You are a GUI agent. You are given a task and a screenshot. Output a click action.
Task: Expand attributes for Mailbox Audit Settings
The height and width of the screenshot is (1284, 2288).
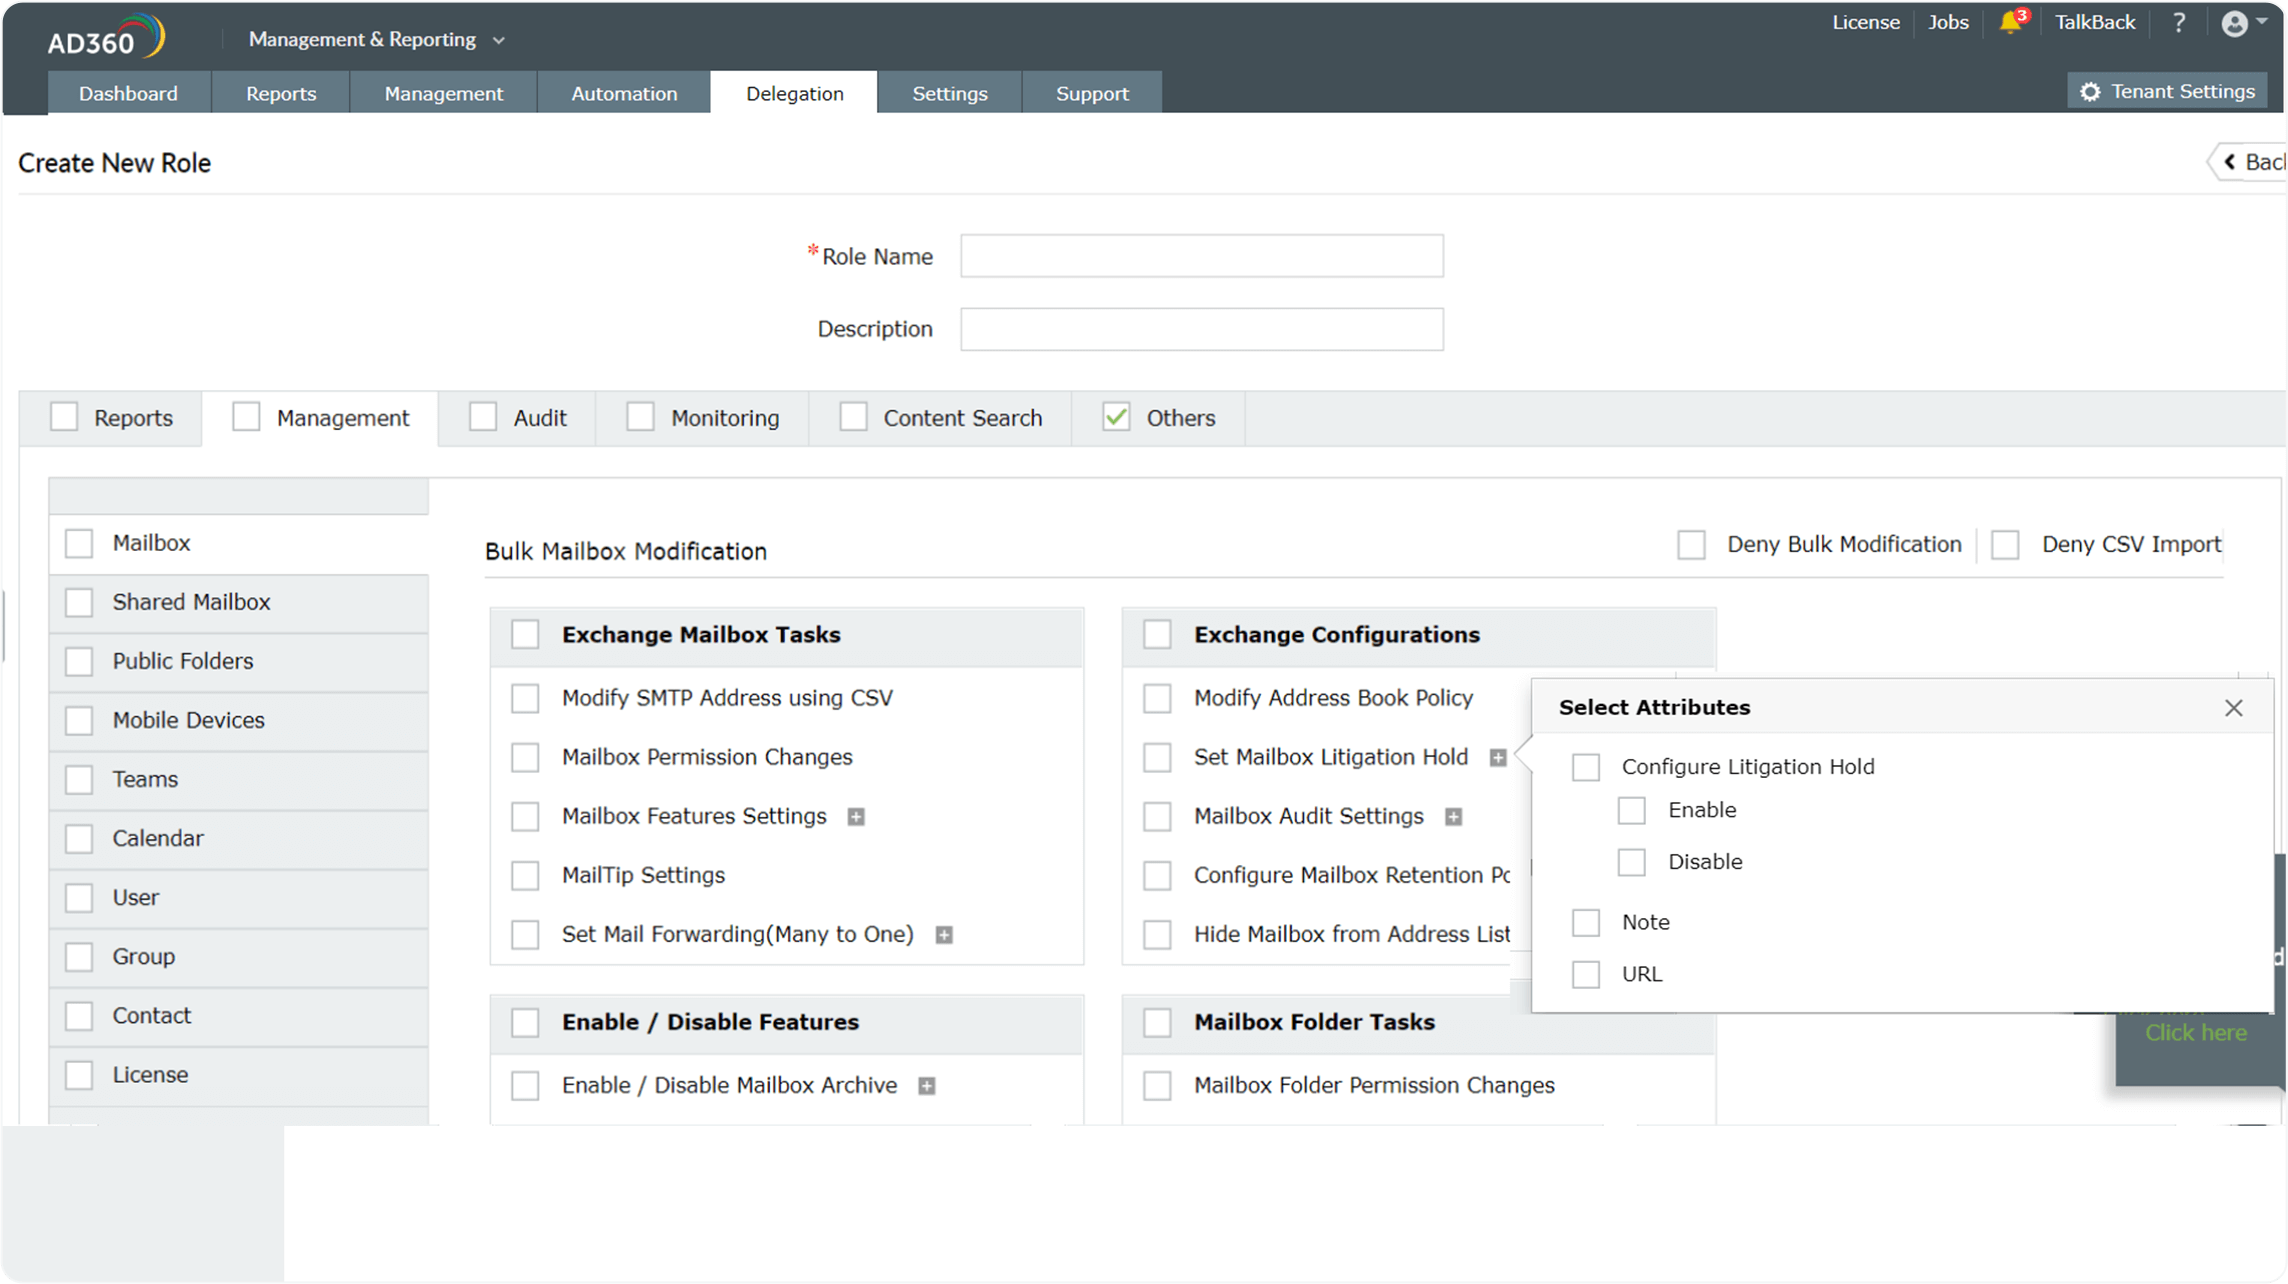1453,817
